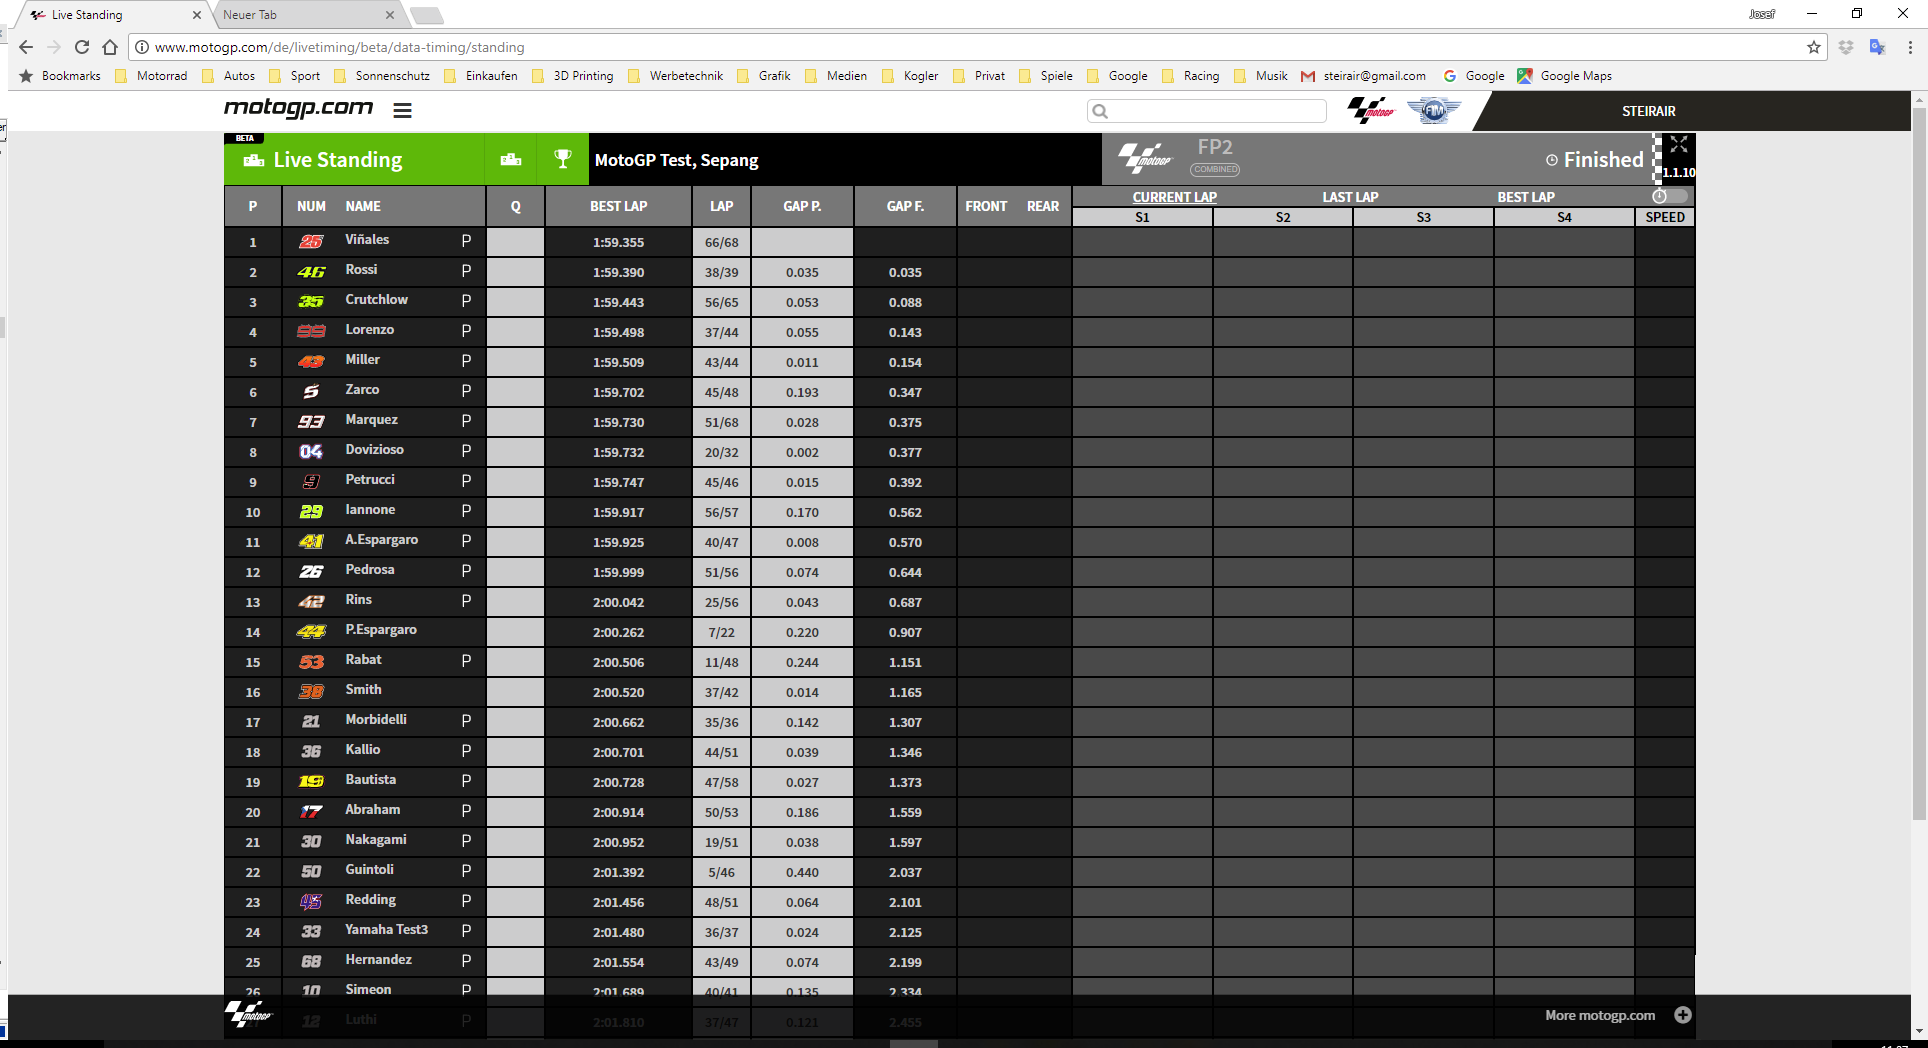Reload the page
The height and width of the screenshot is (1048, 1928).
coord(82,47)
